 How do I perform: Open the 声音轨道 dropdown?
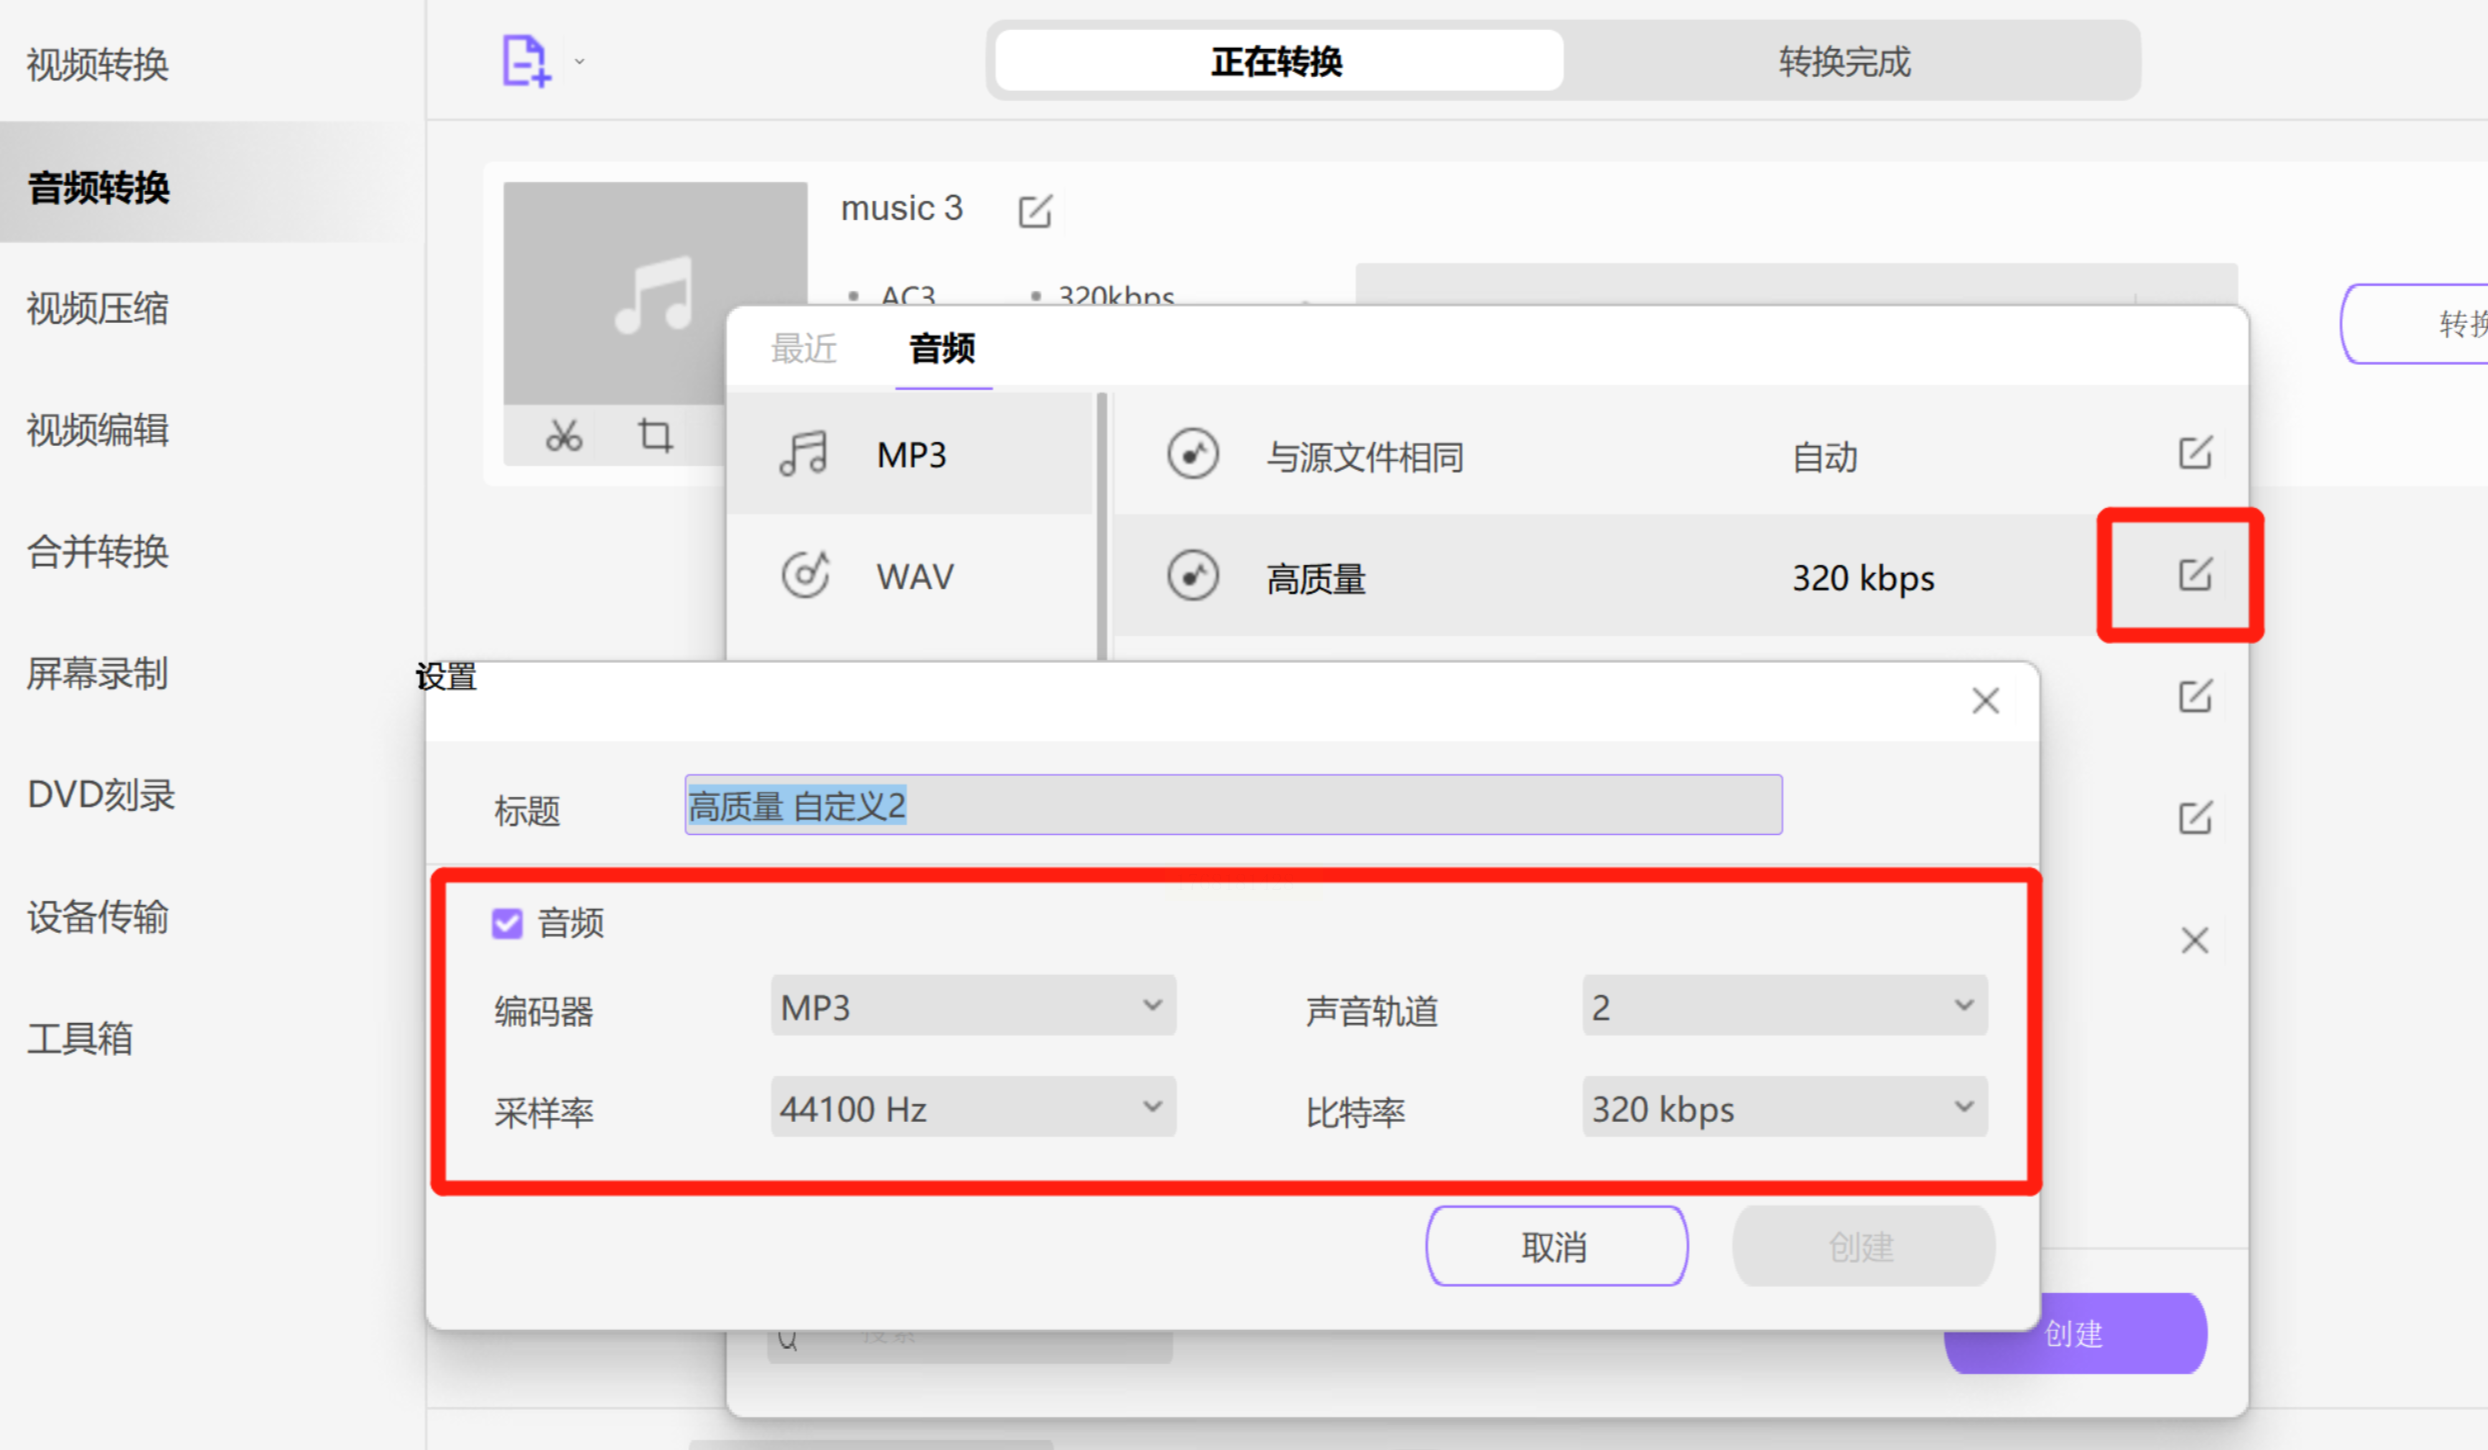coord(1784,1006)
